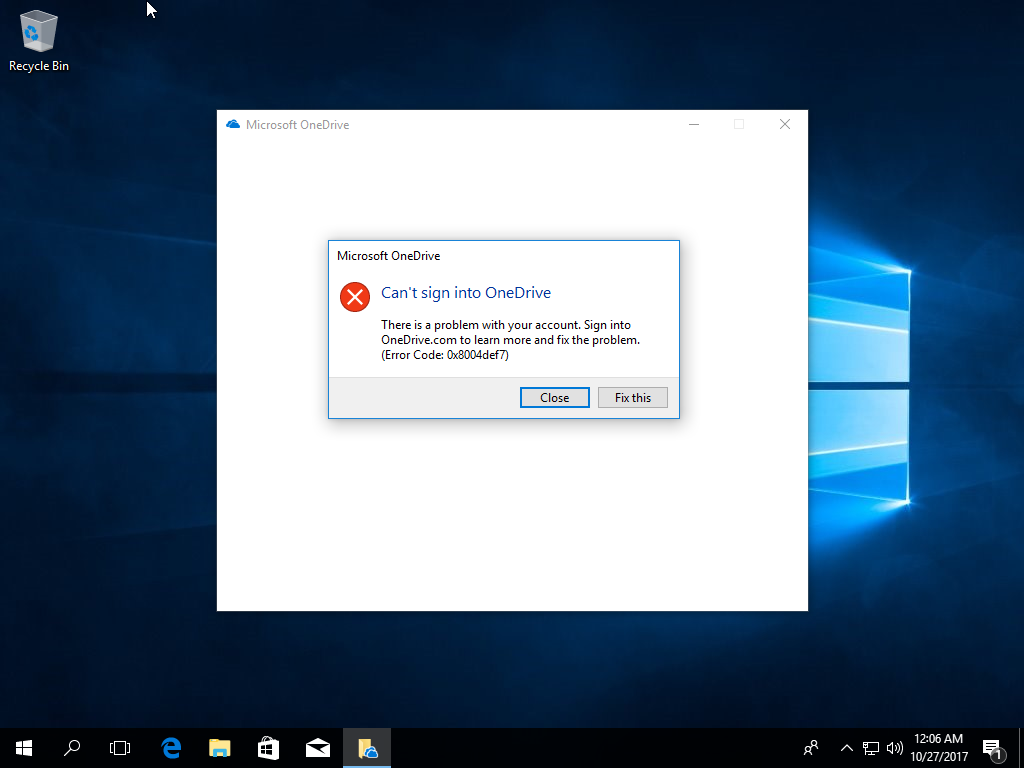Click the Close button in the error dialog
1024x768 pixels.
554,398
